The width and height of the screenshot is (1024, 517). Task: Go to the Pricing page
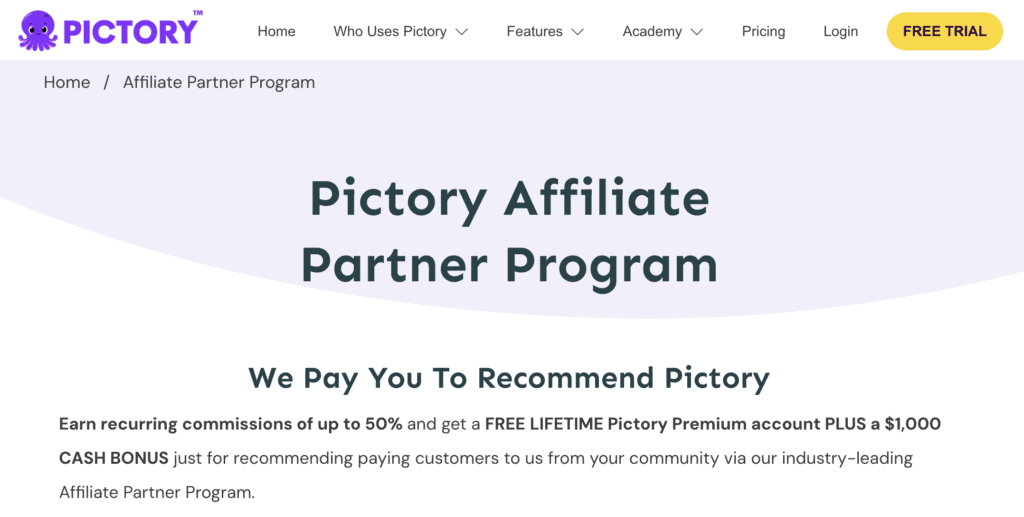tap(763, 31)
